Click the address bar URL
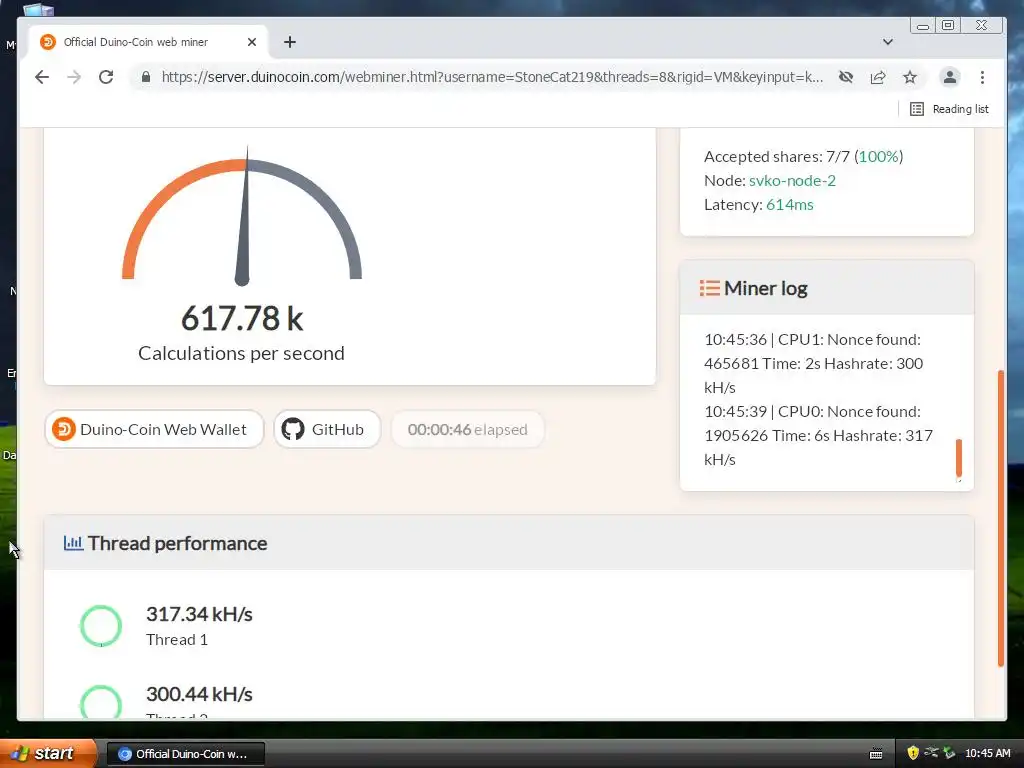The height and width of the screenshot is (768, 1024). (x=492, y=77)
